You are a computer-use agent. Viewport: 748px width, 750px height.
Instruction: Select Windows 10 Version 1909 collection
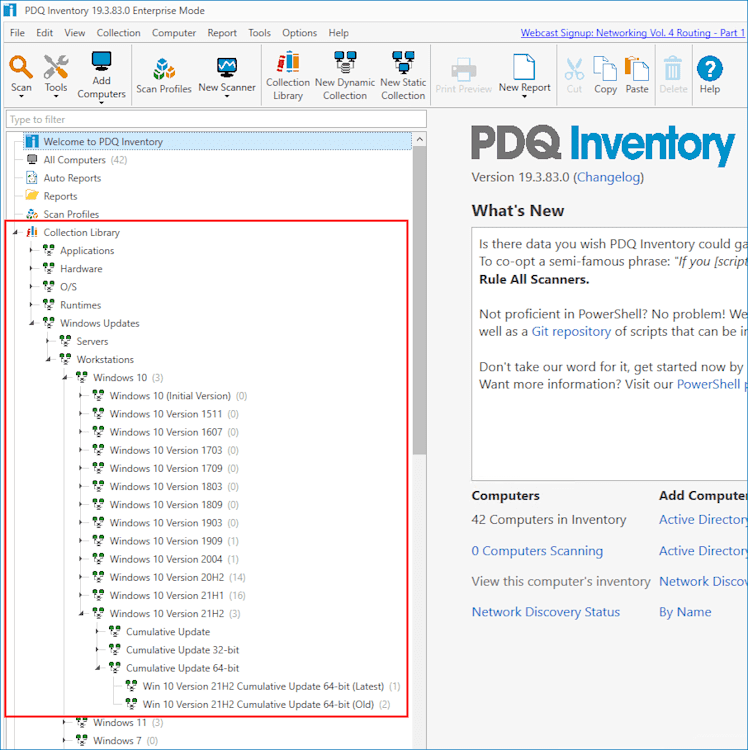[166, 541]
